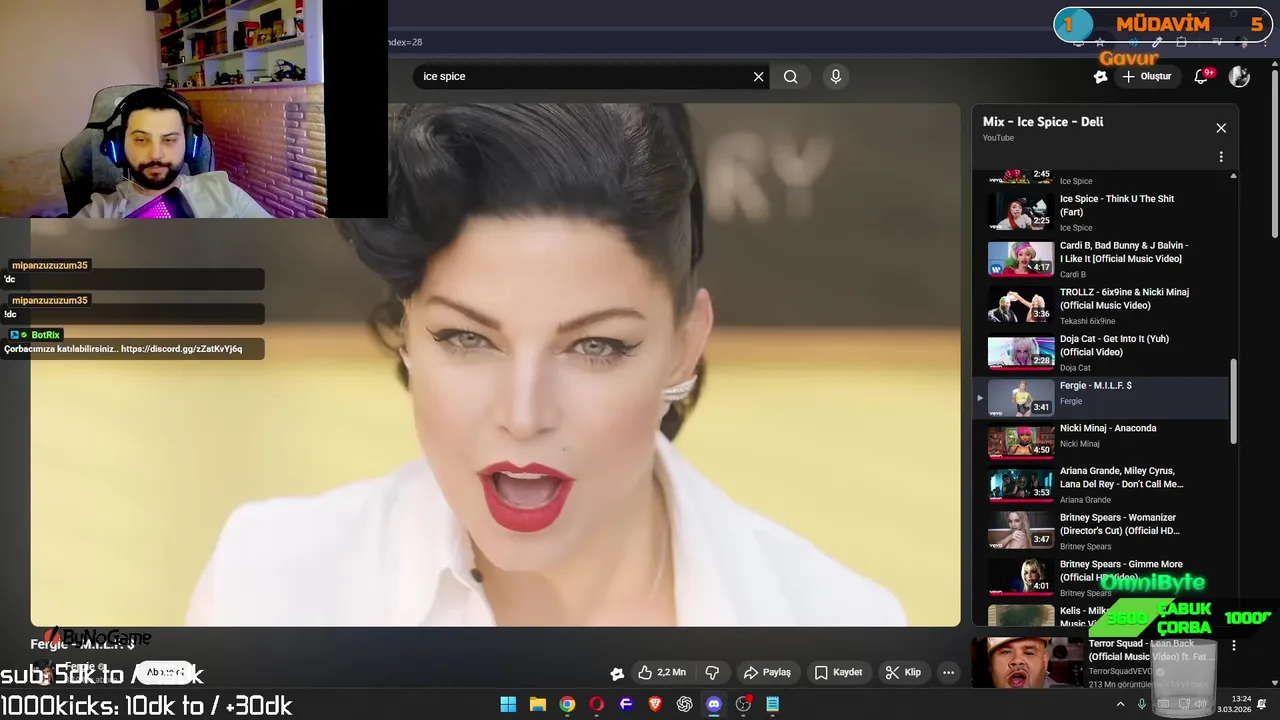The height and width of the screenshot is (720, 1280).
Task: Like the video showing 2,2 Mn likes
Action: 662,672
